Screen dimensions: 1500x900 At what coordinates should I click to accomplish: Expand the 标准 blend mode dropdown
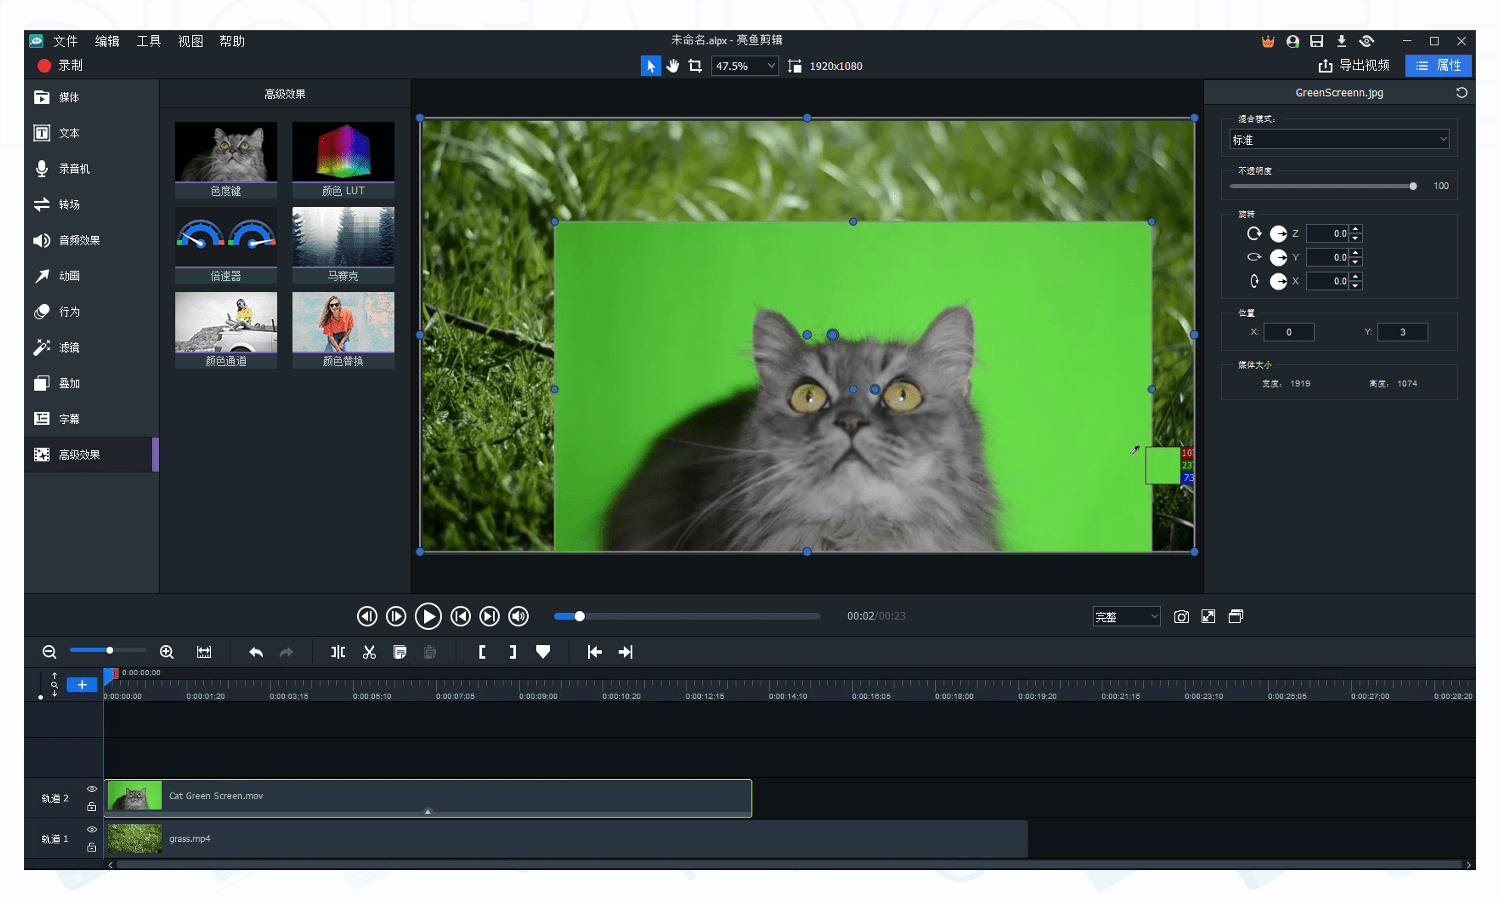tap(1339, 140)
